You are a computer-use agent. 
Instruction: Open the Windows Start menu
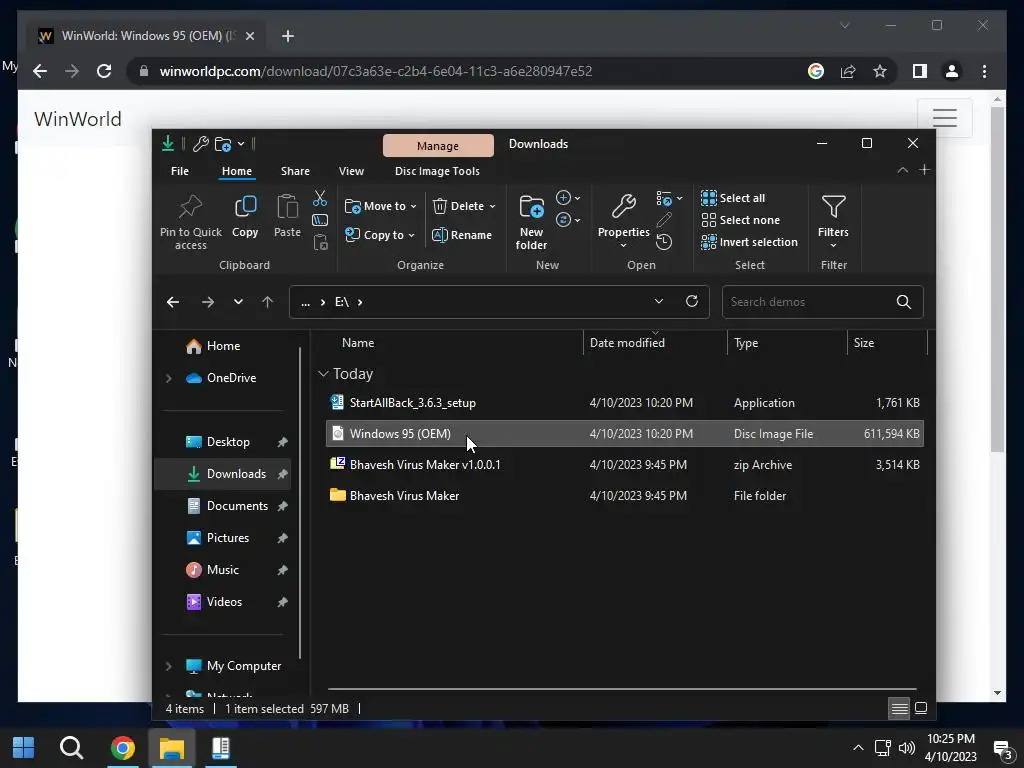tap(24, 748)
